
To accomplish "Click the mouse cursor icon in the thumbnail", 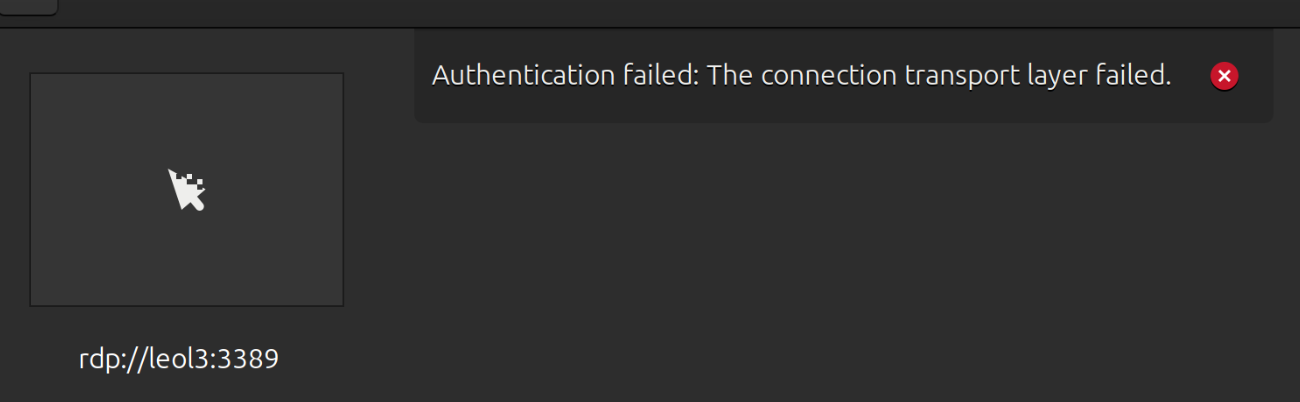I will 186,190.
